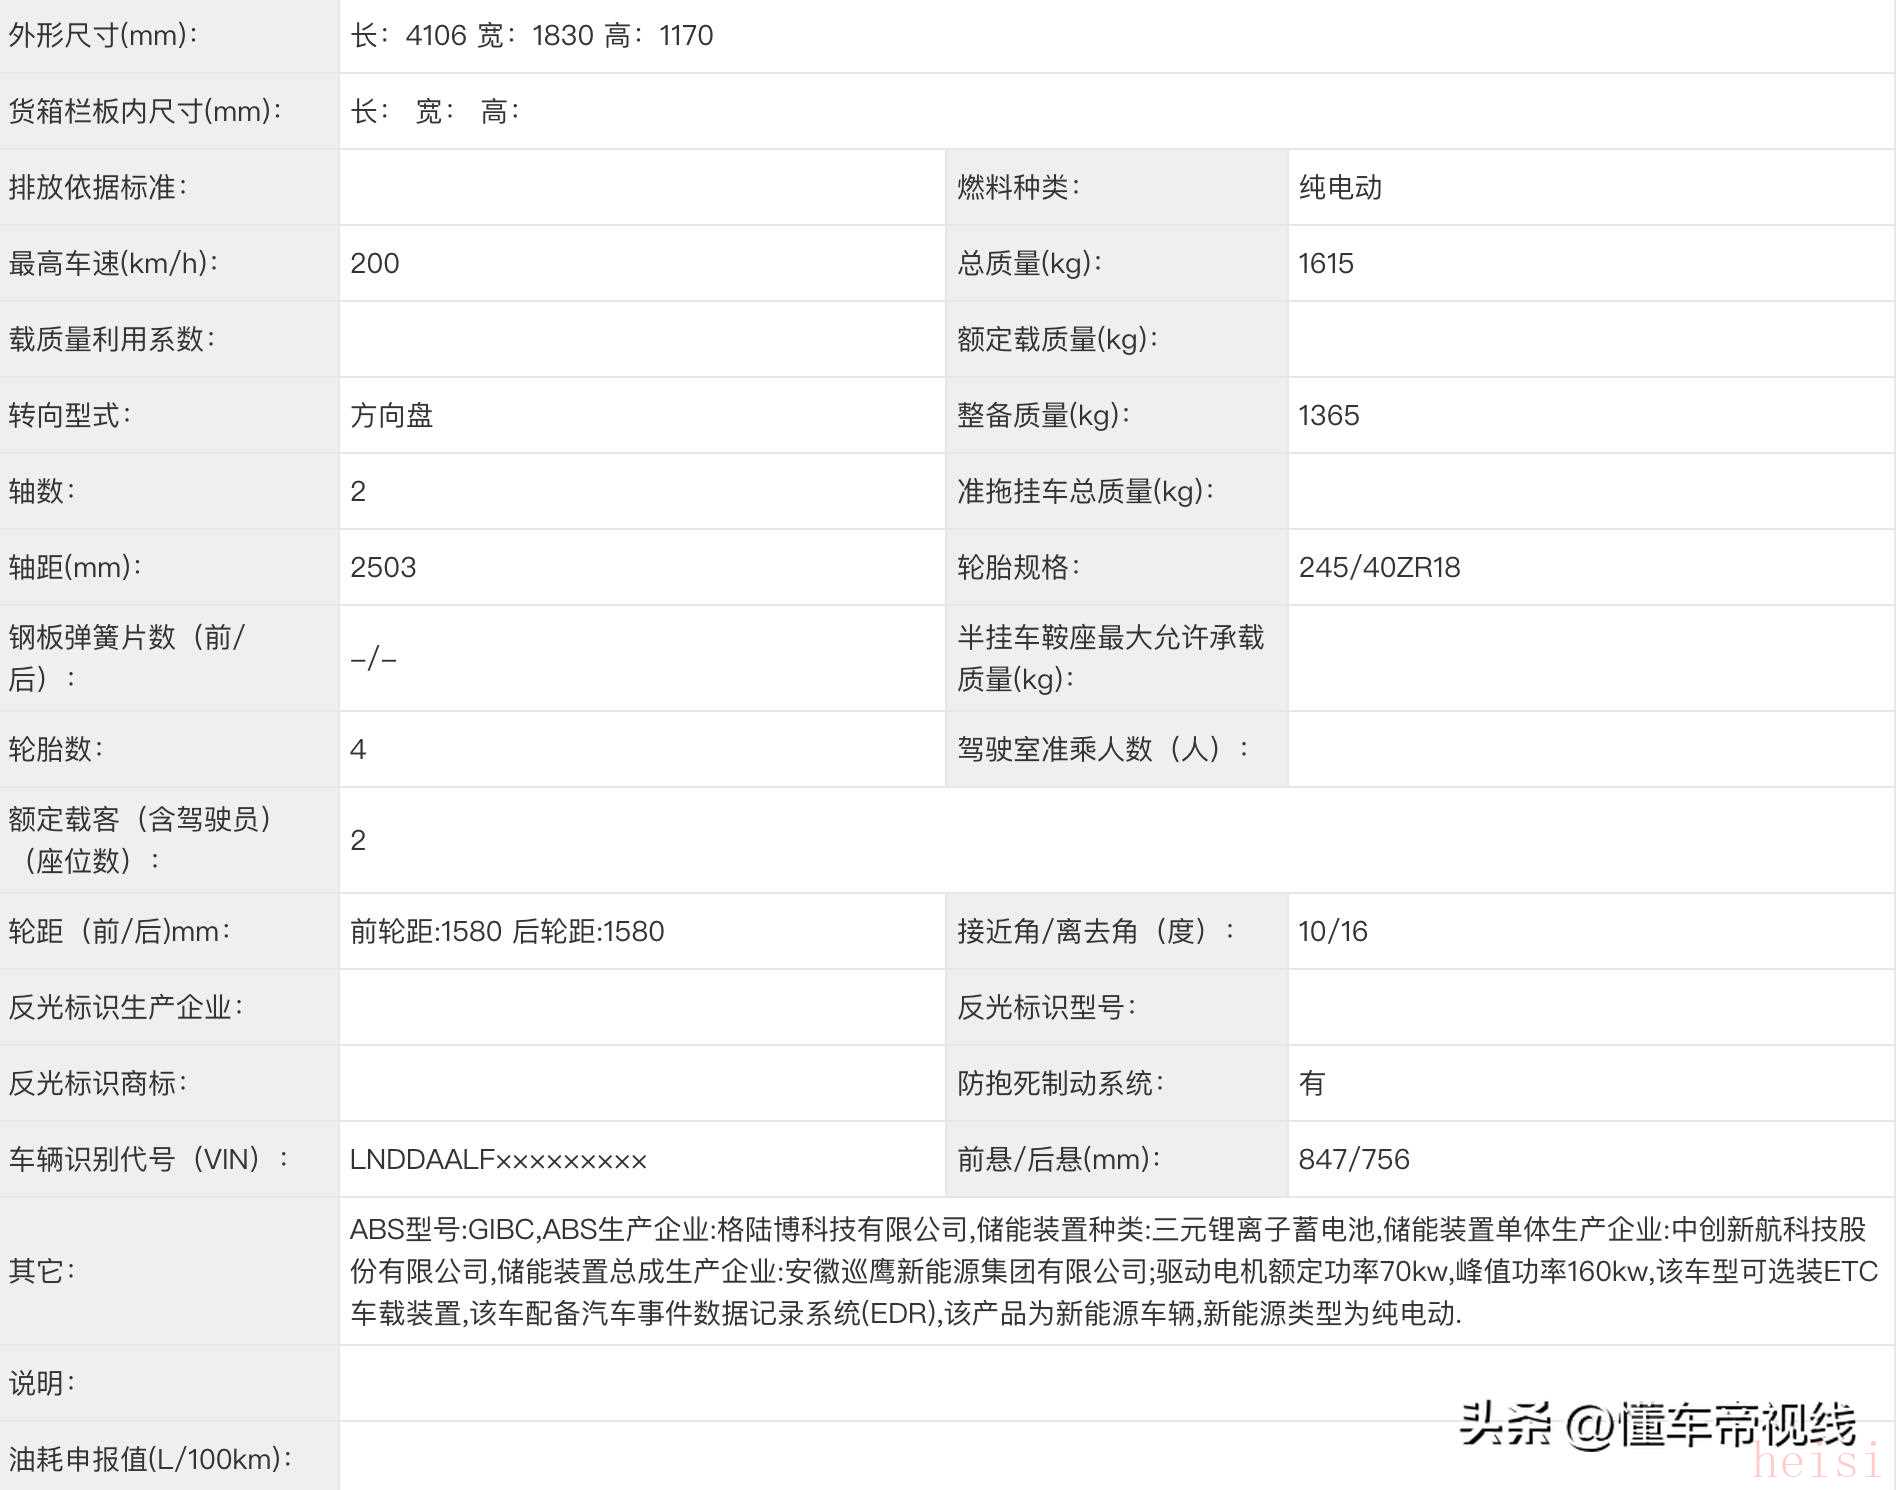This screenshot has height=1490, width=1898.
Task: Click the wheelbase value 2503
Action: pyautogui.click(x=383, y=567)
